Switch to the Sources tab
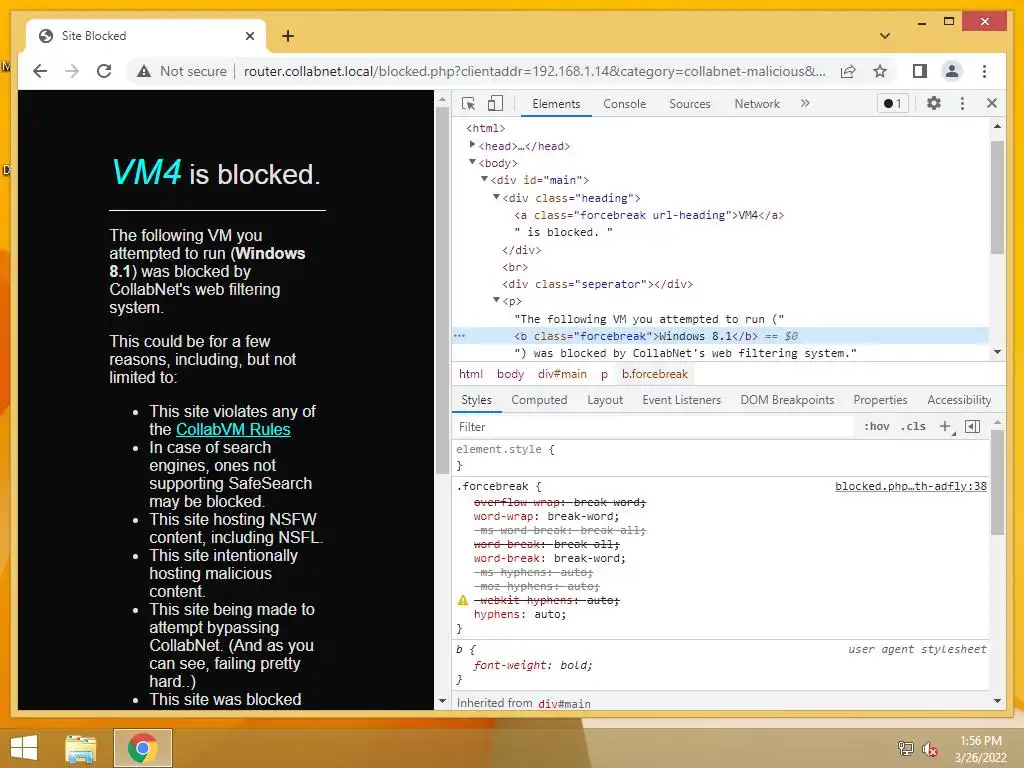Screen dimensions: 1024x768 coord(690,104)
